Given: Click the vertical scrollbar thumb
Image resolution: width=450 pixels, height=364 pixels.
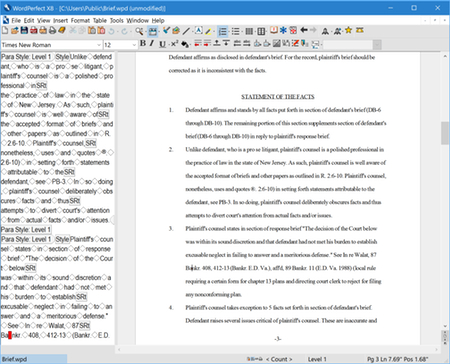Looking at the screenshot, I should coord(445,133).
